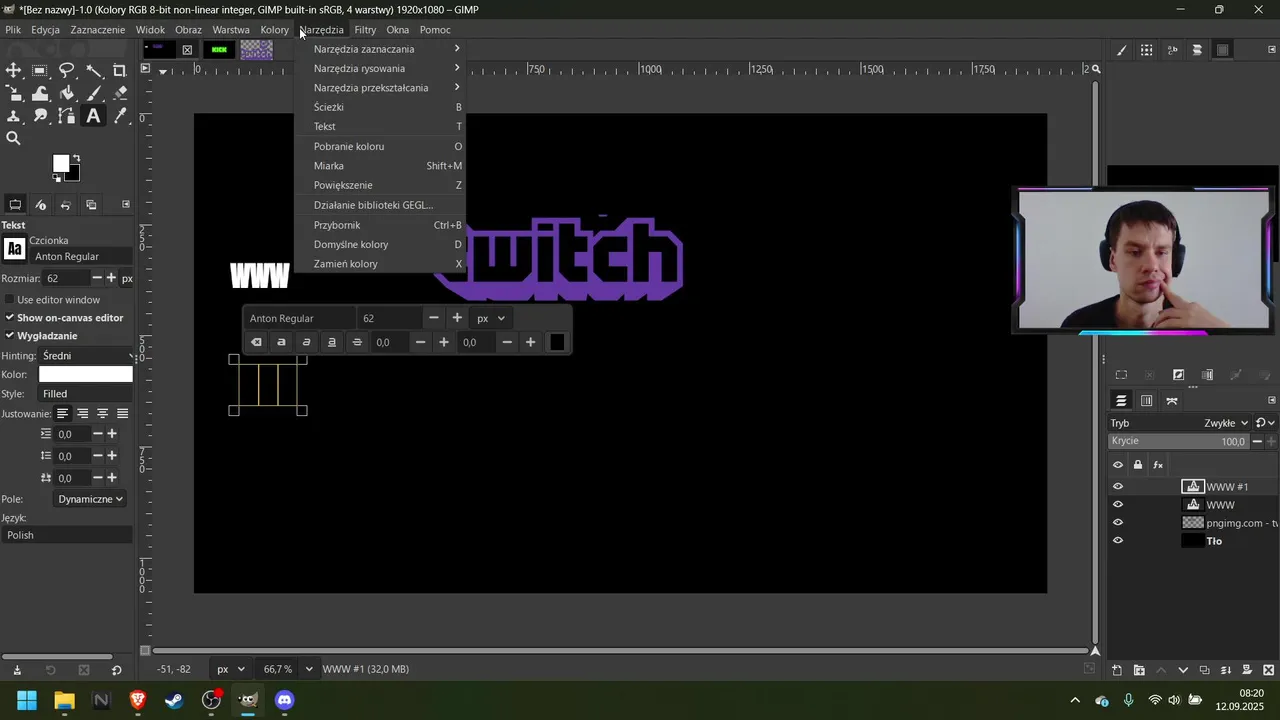Delete the selected layer
This screenshot has width=1280, height=720.
coord(1269,670)
